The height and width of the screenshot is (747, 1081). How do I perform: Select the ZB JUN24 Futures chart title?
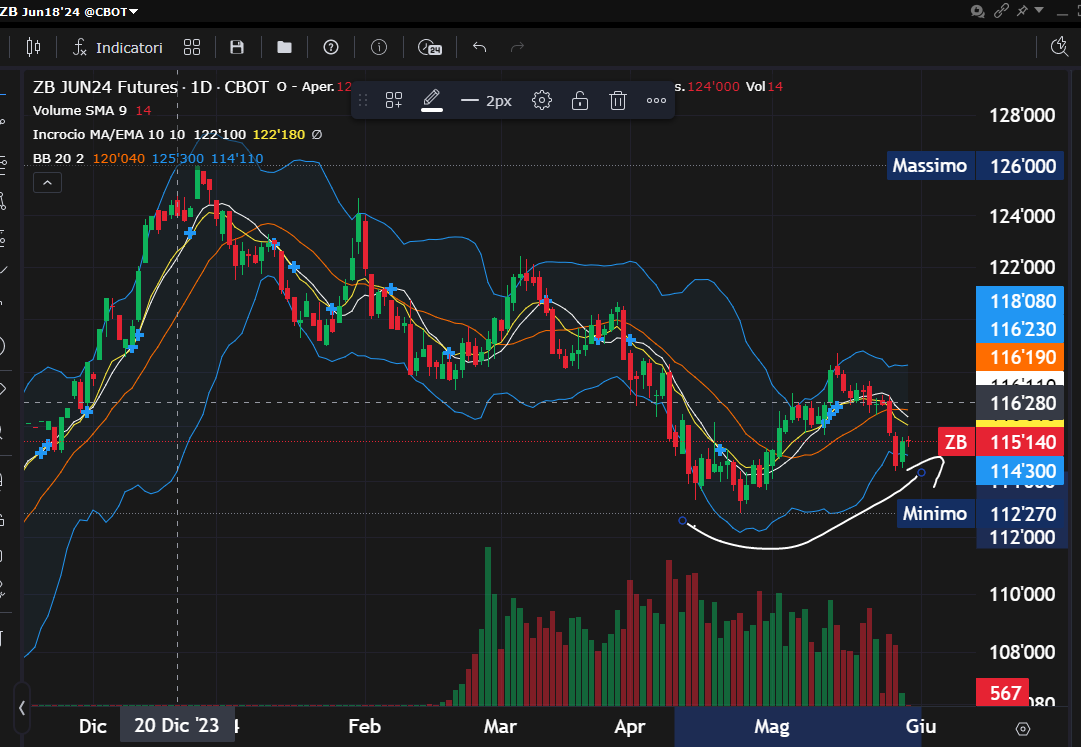tap(150, 88)
